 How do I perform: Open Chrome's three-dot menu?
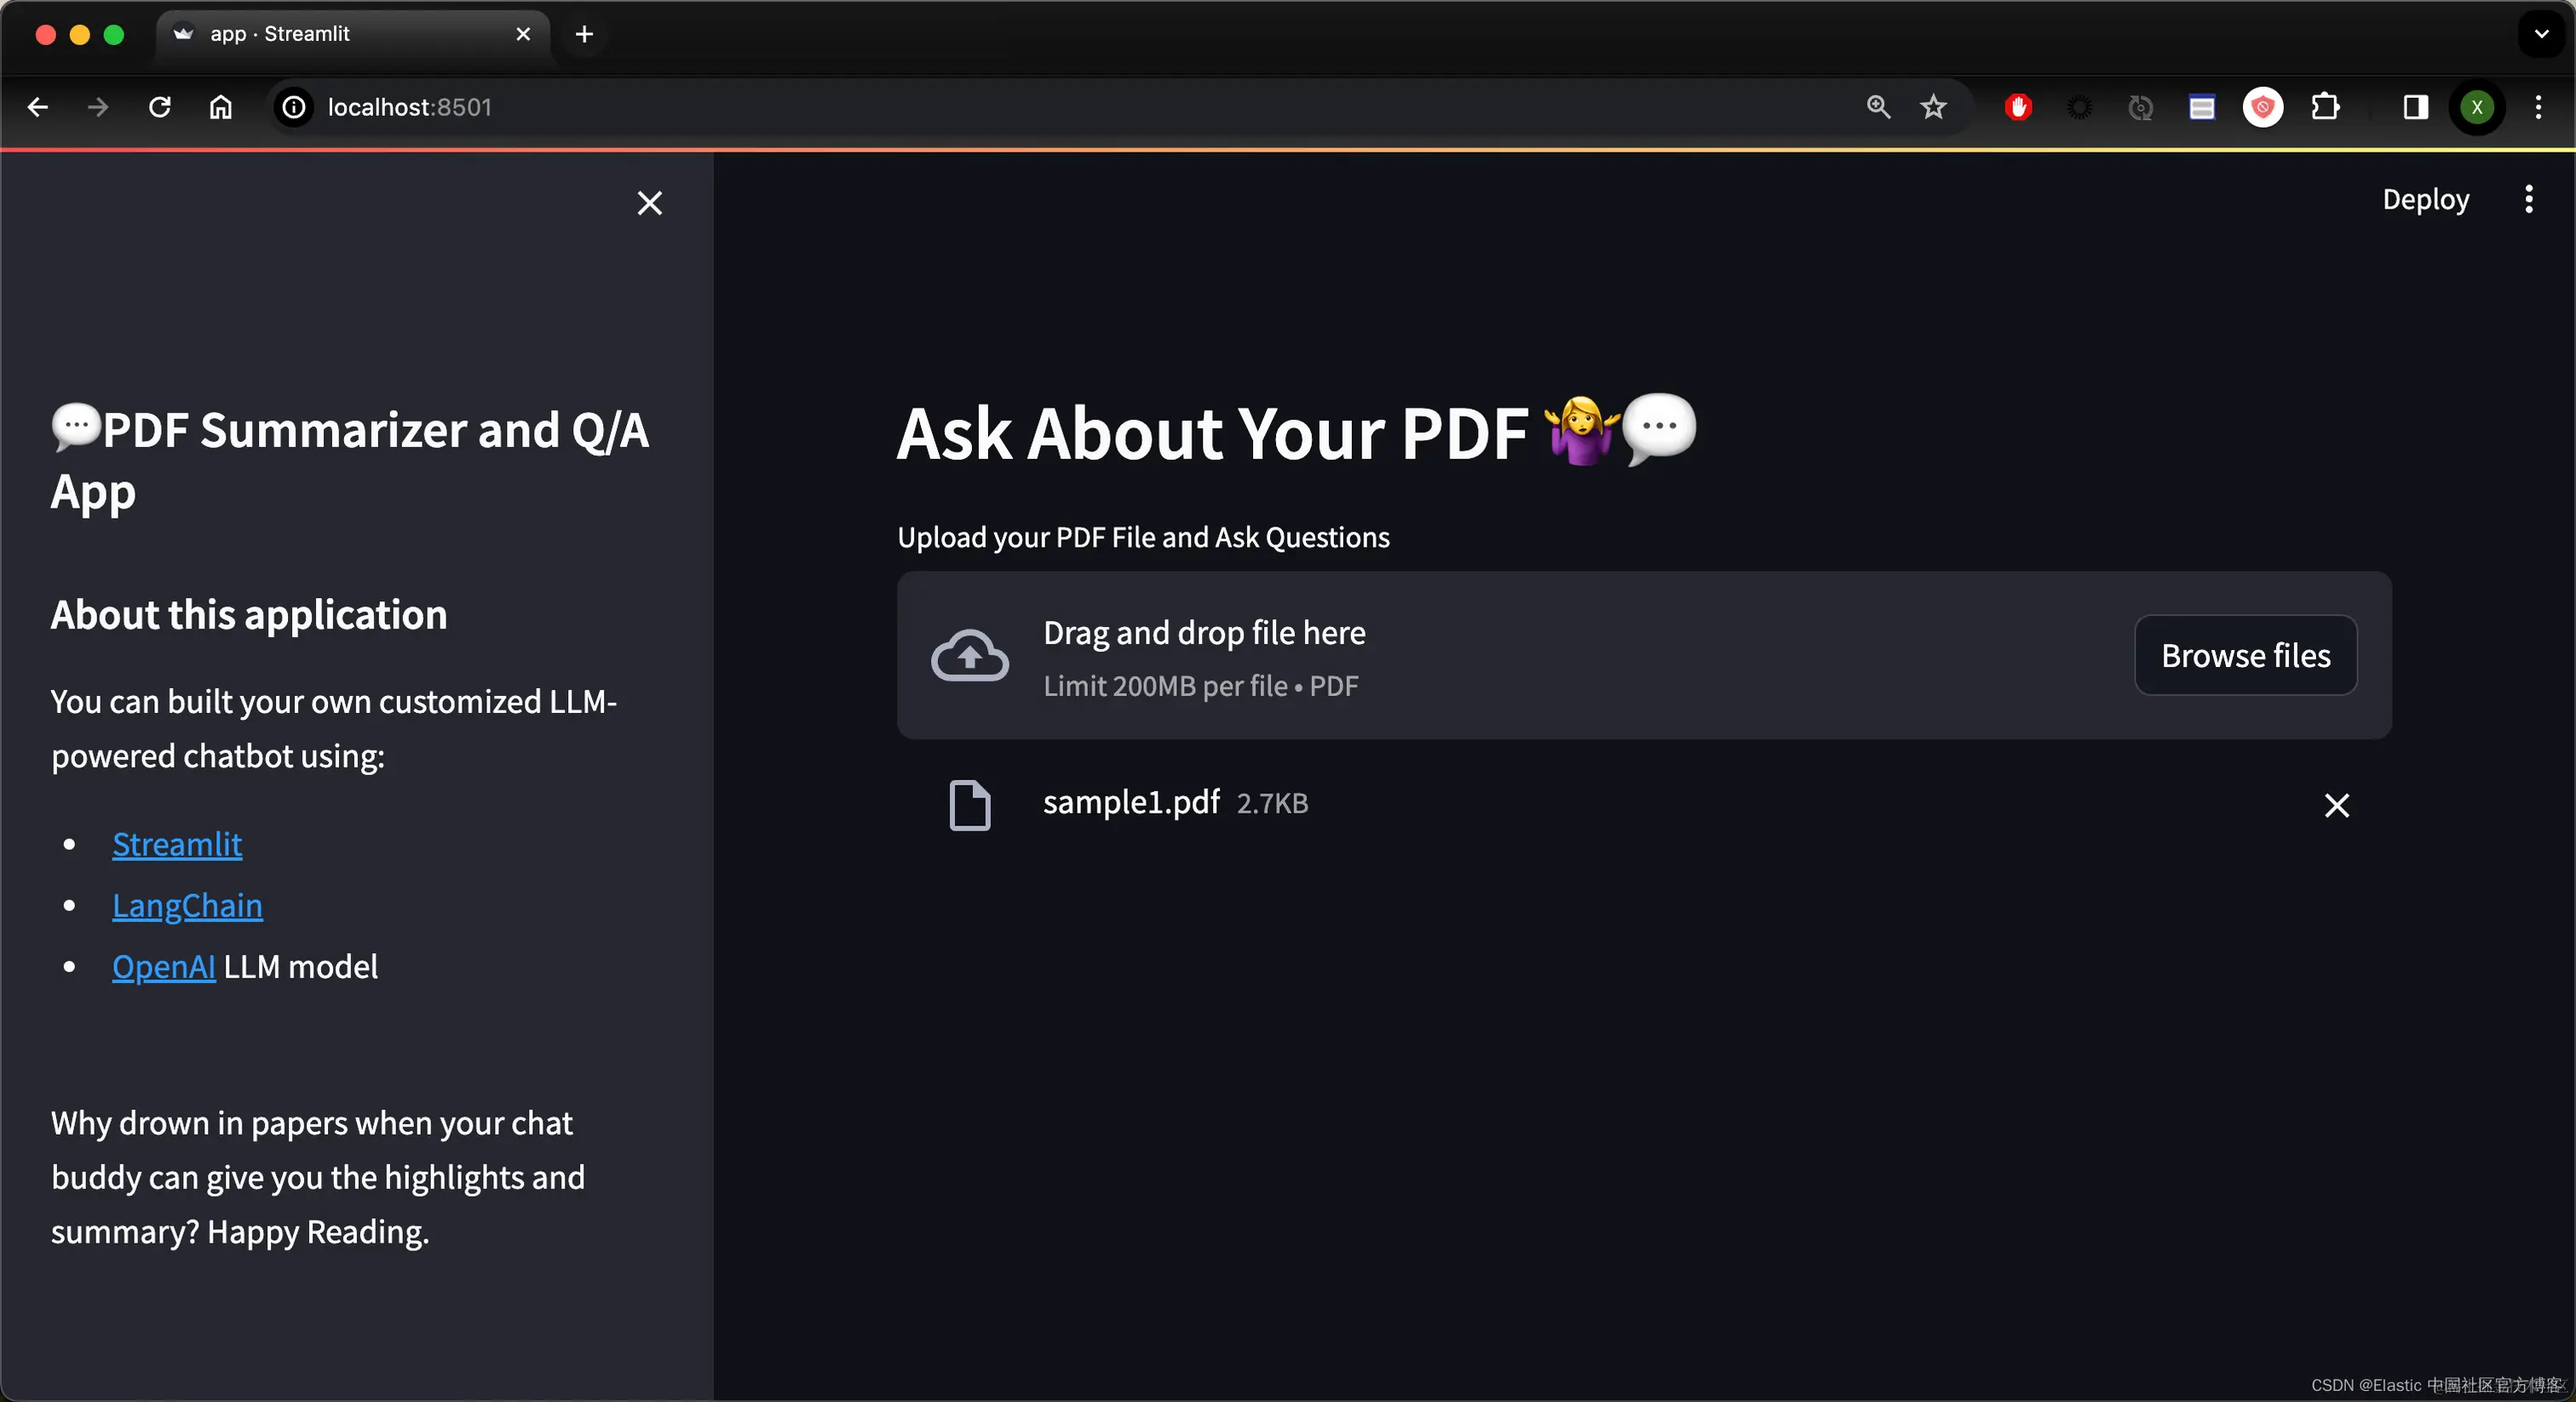pyautogui.click(x=2538, y=107)
